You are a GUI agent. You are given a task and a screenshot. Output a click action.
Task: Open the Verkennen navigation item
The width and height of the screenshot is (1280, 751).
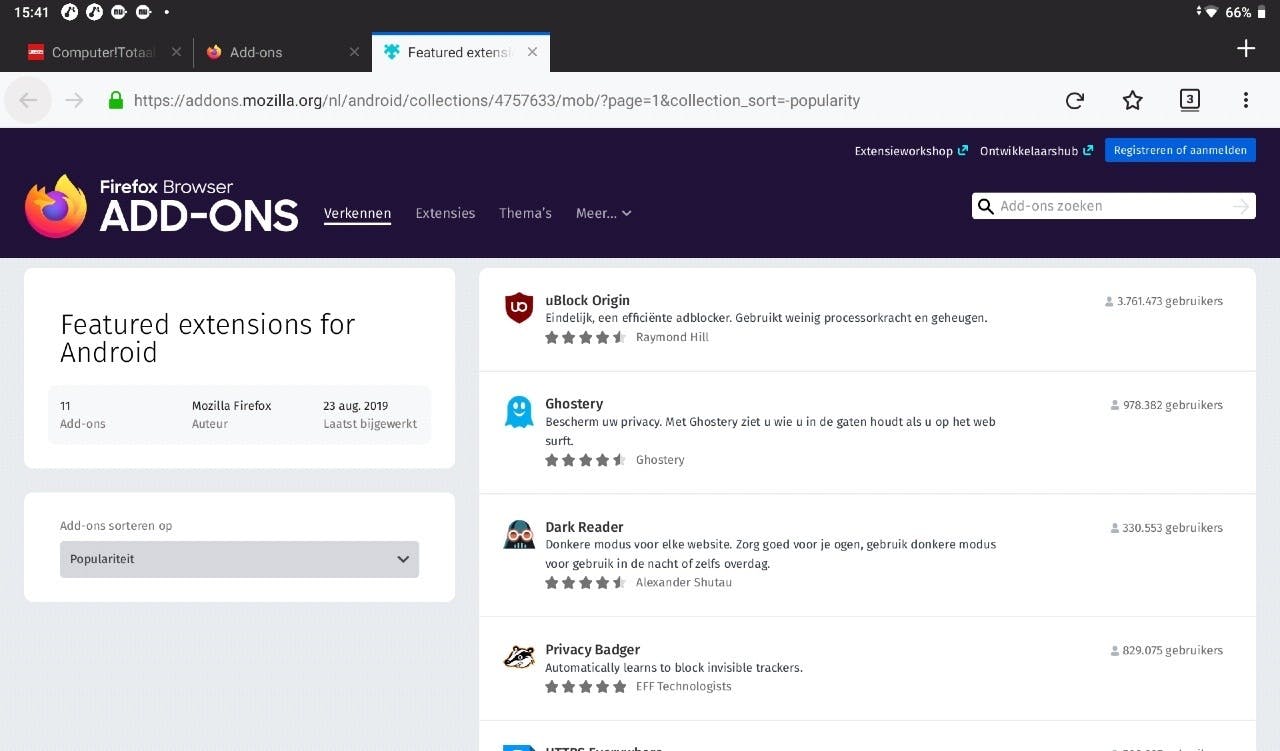click(357, 213)
